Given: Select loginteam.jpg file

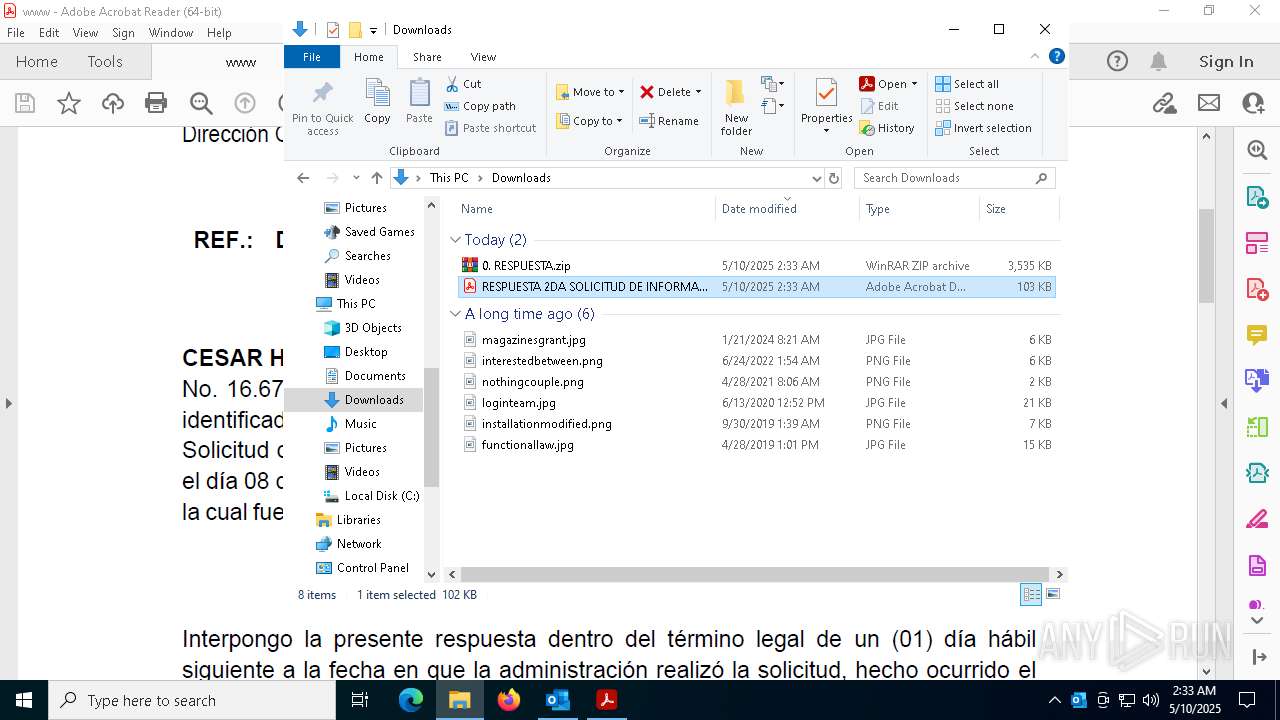Looking at the screenshot, I should pyautogui.click(x=757, y=403).
